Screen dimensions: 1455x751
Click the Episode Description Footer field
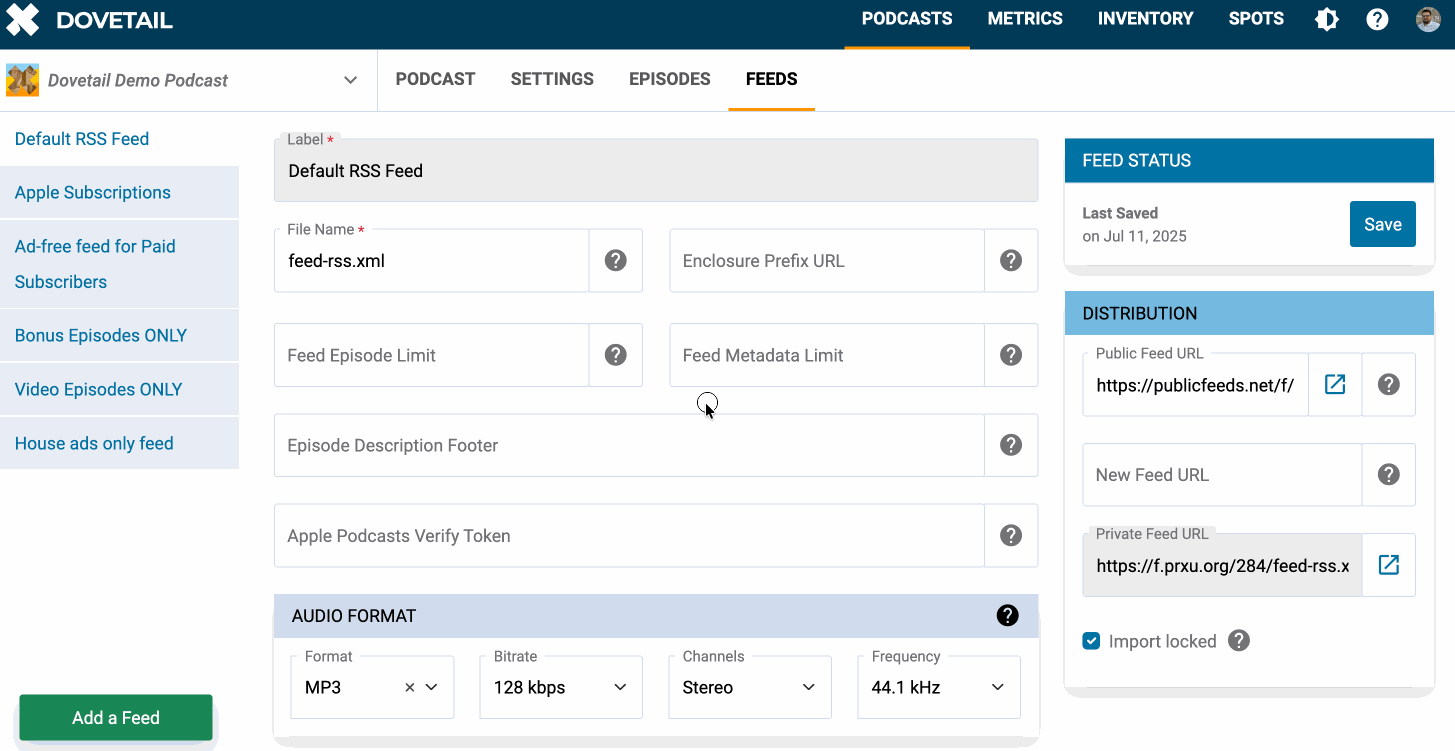[x=628, y=445]
